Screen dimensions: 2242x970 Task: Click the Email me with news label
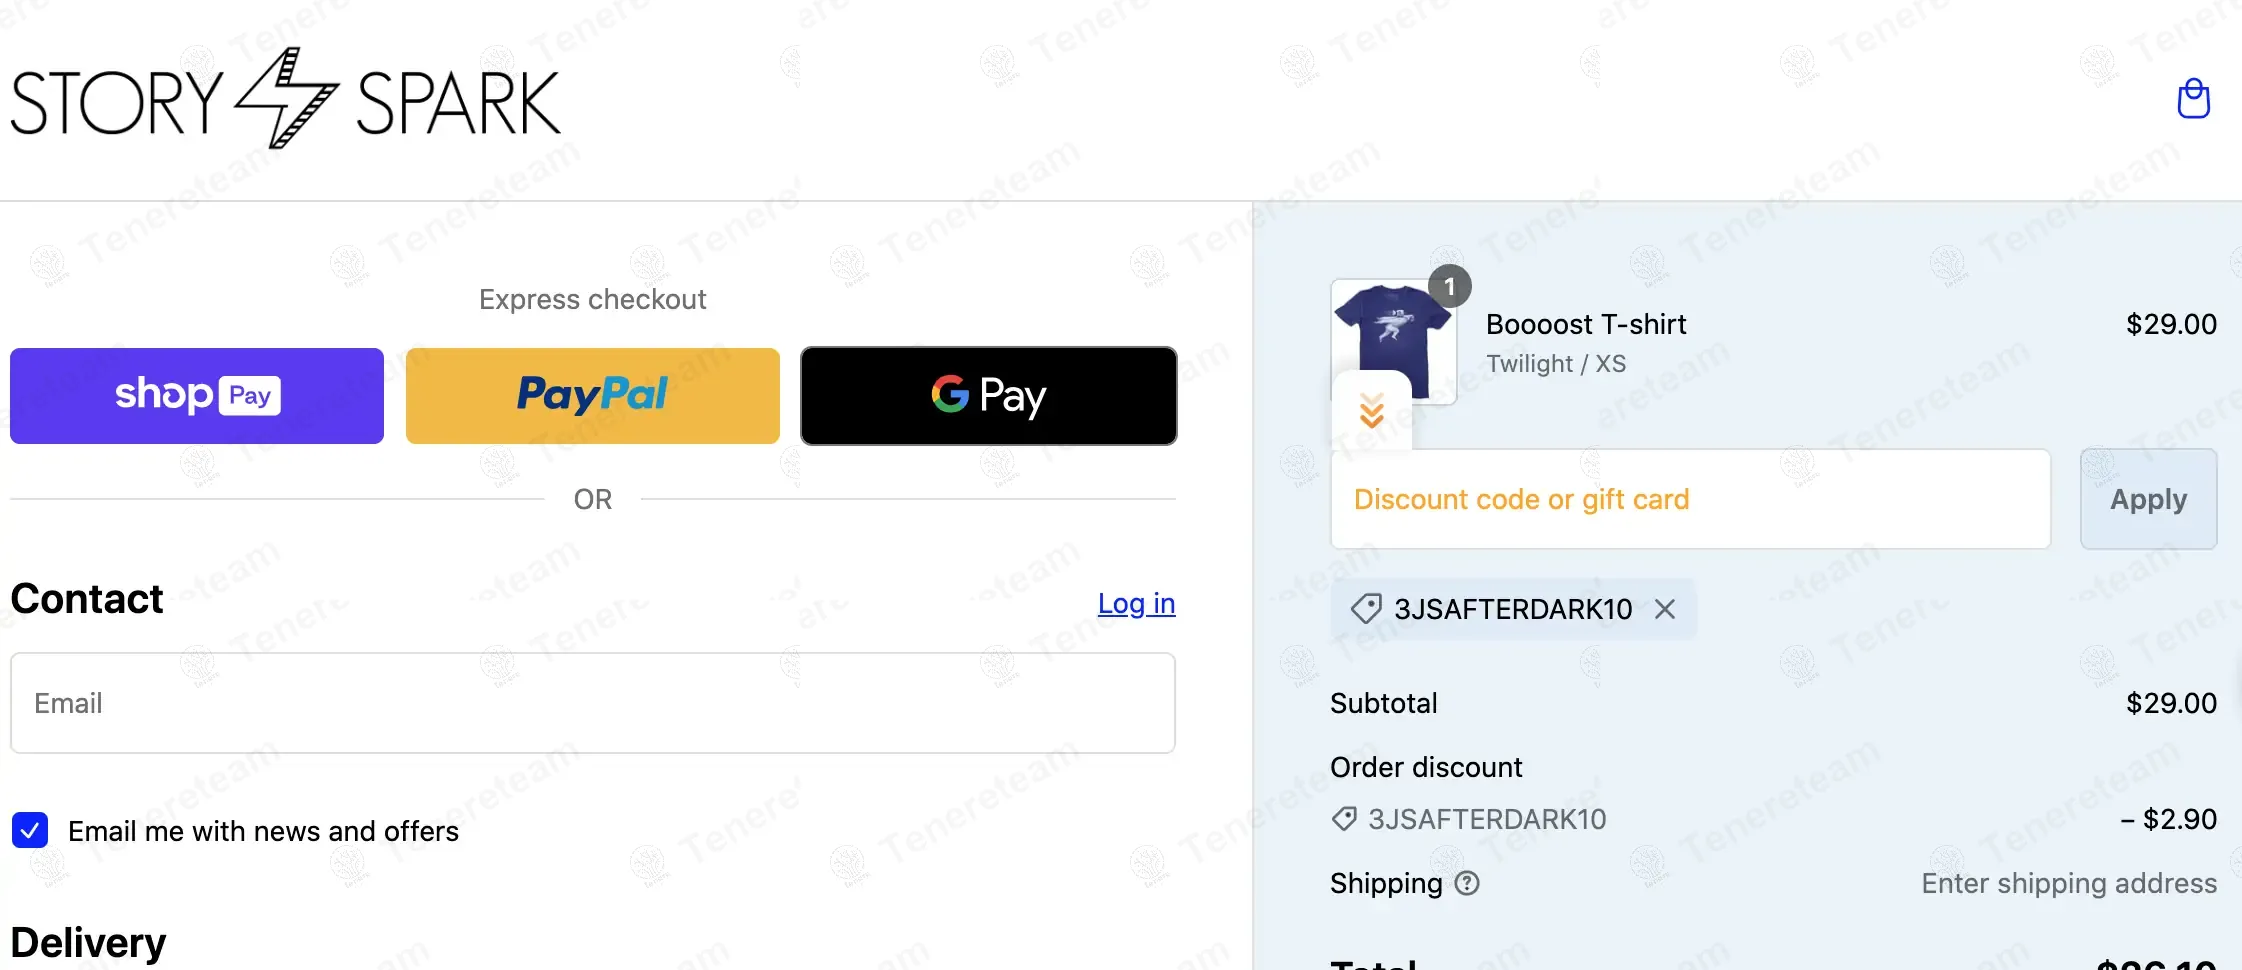pyautogui.click(x=263, y=831)
